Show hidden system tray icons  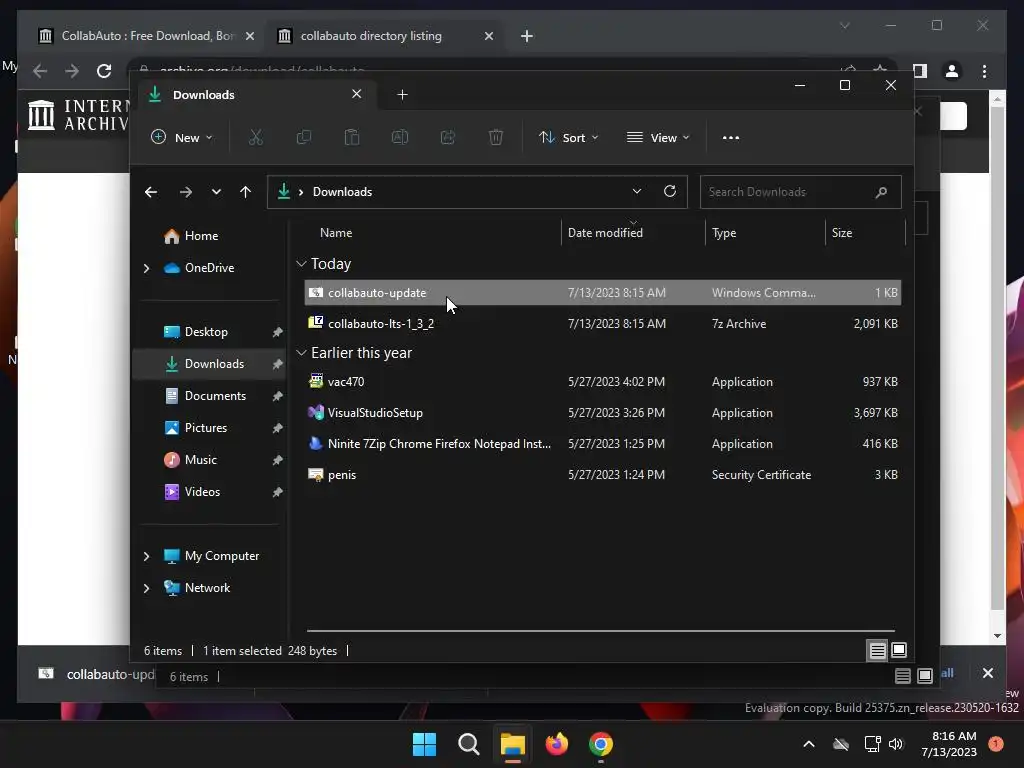[x=808, y=744]
